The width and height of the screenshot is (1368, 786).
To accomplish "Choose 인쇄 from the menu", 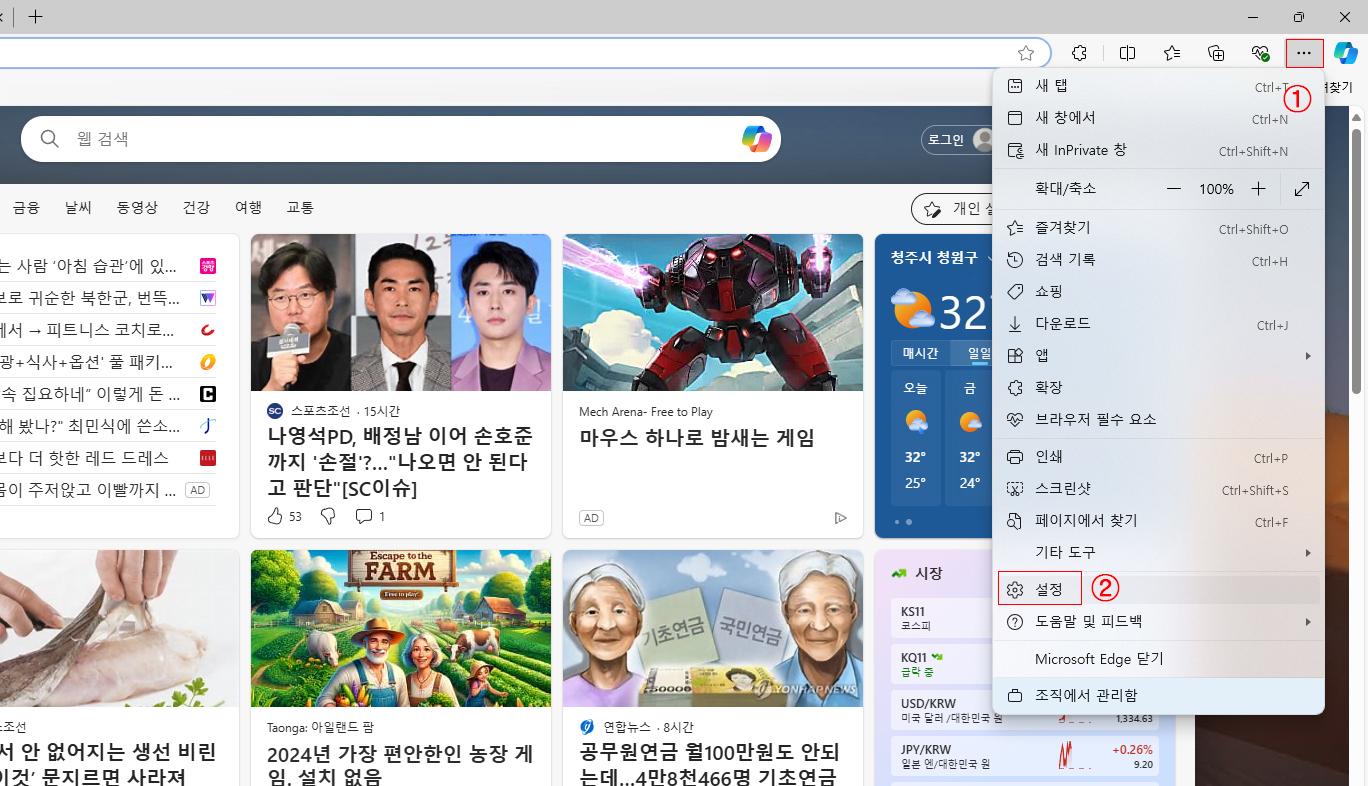I will tap(1158, 457).
